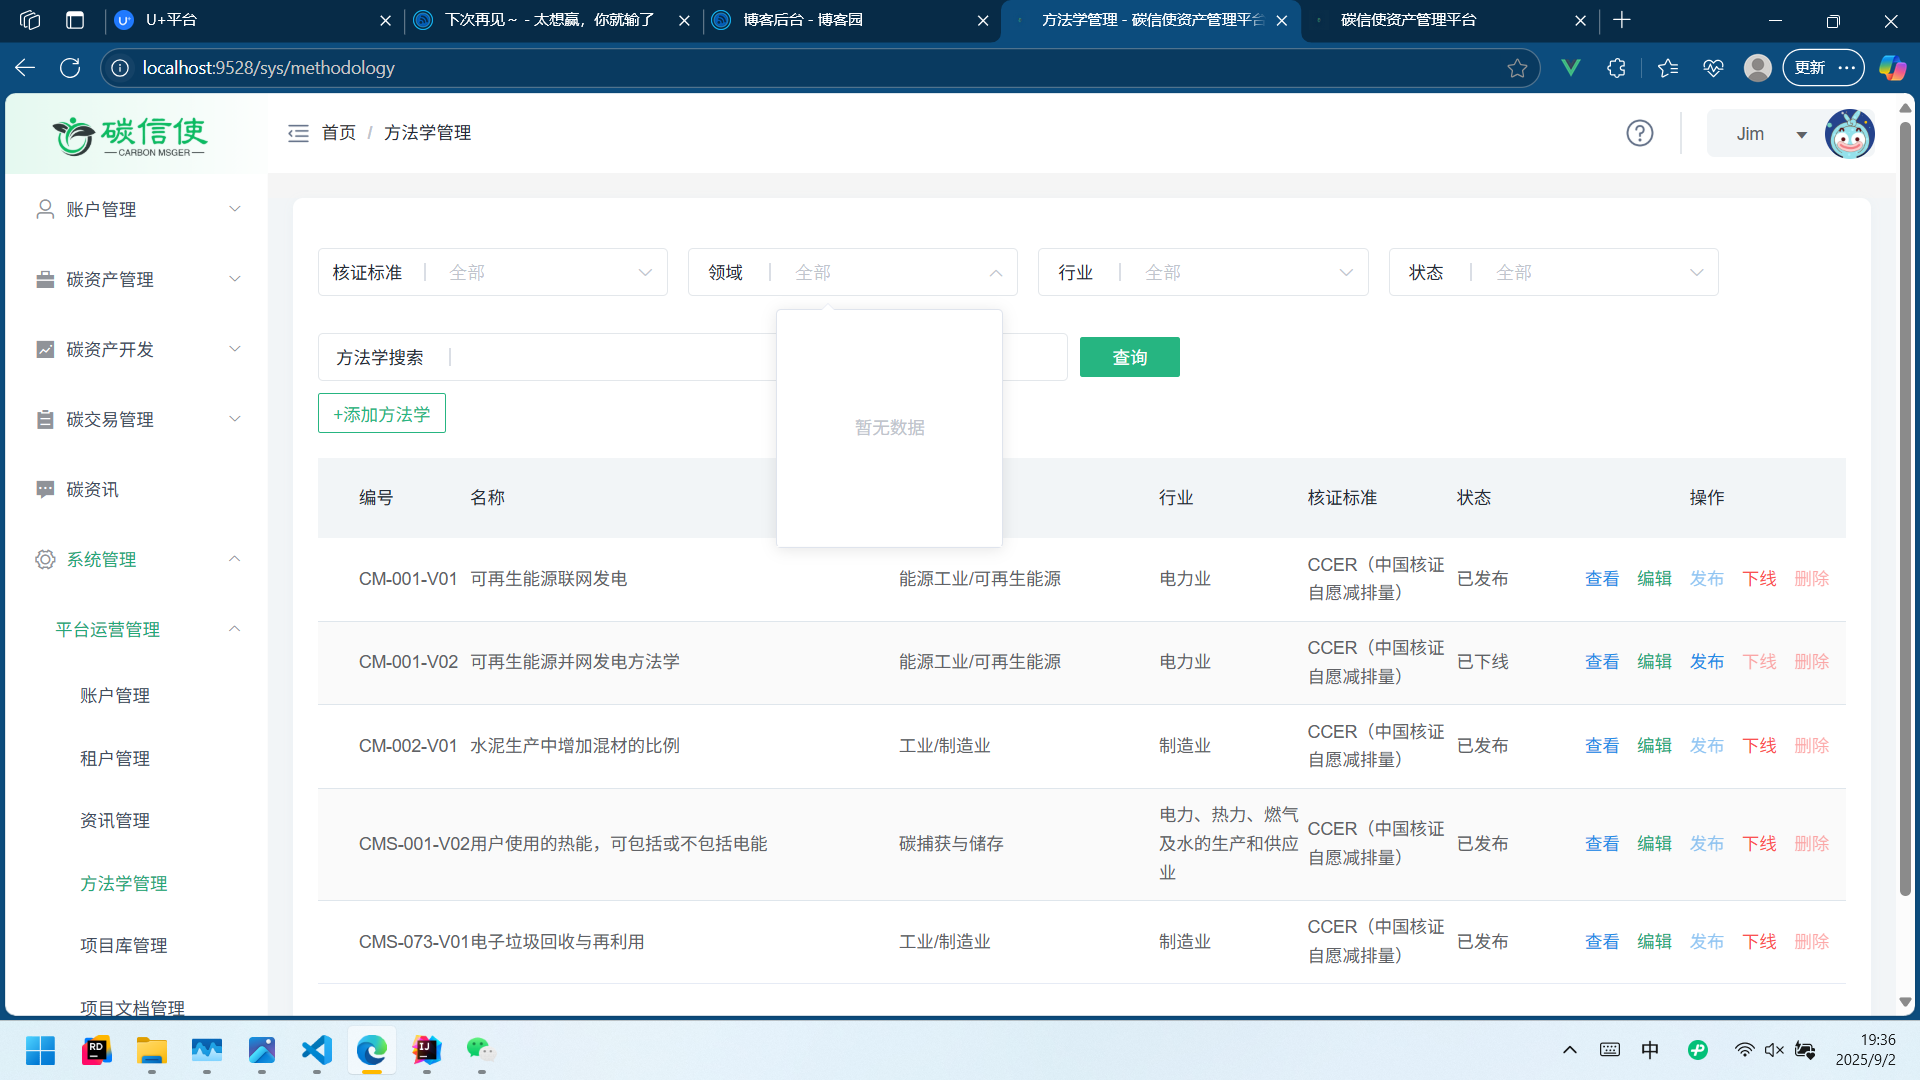Click the browser refresh icon
This screenshot has width=1920, height=1080.
coord(70,68)
